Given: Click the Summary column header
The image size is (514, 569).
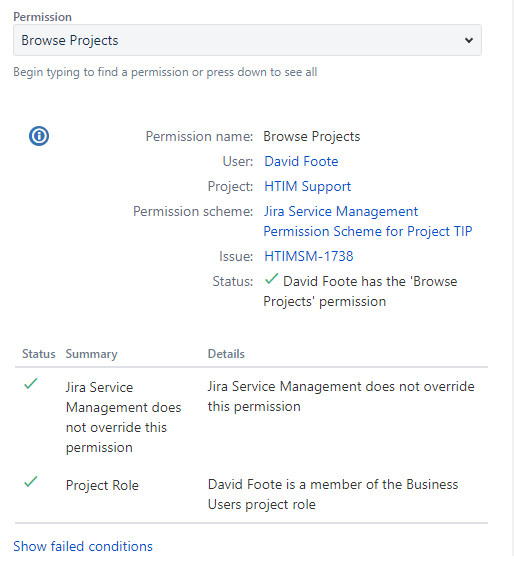Looking at the screenshot, I should pos(91,354).
